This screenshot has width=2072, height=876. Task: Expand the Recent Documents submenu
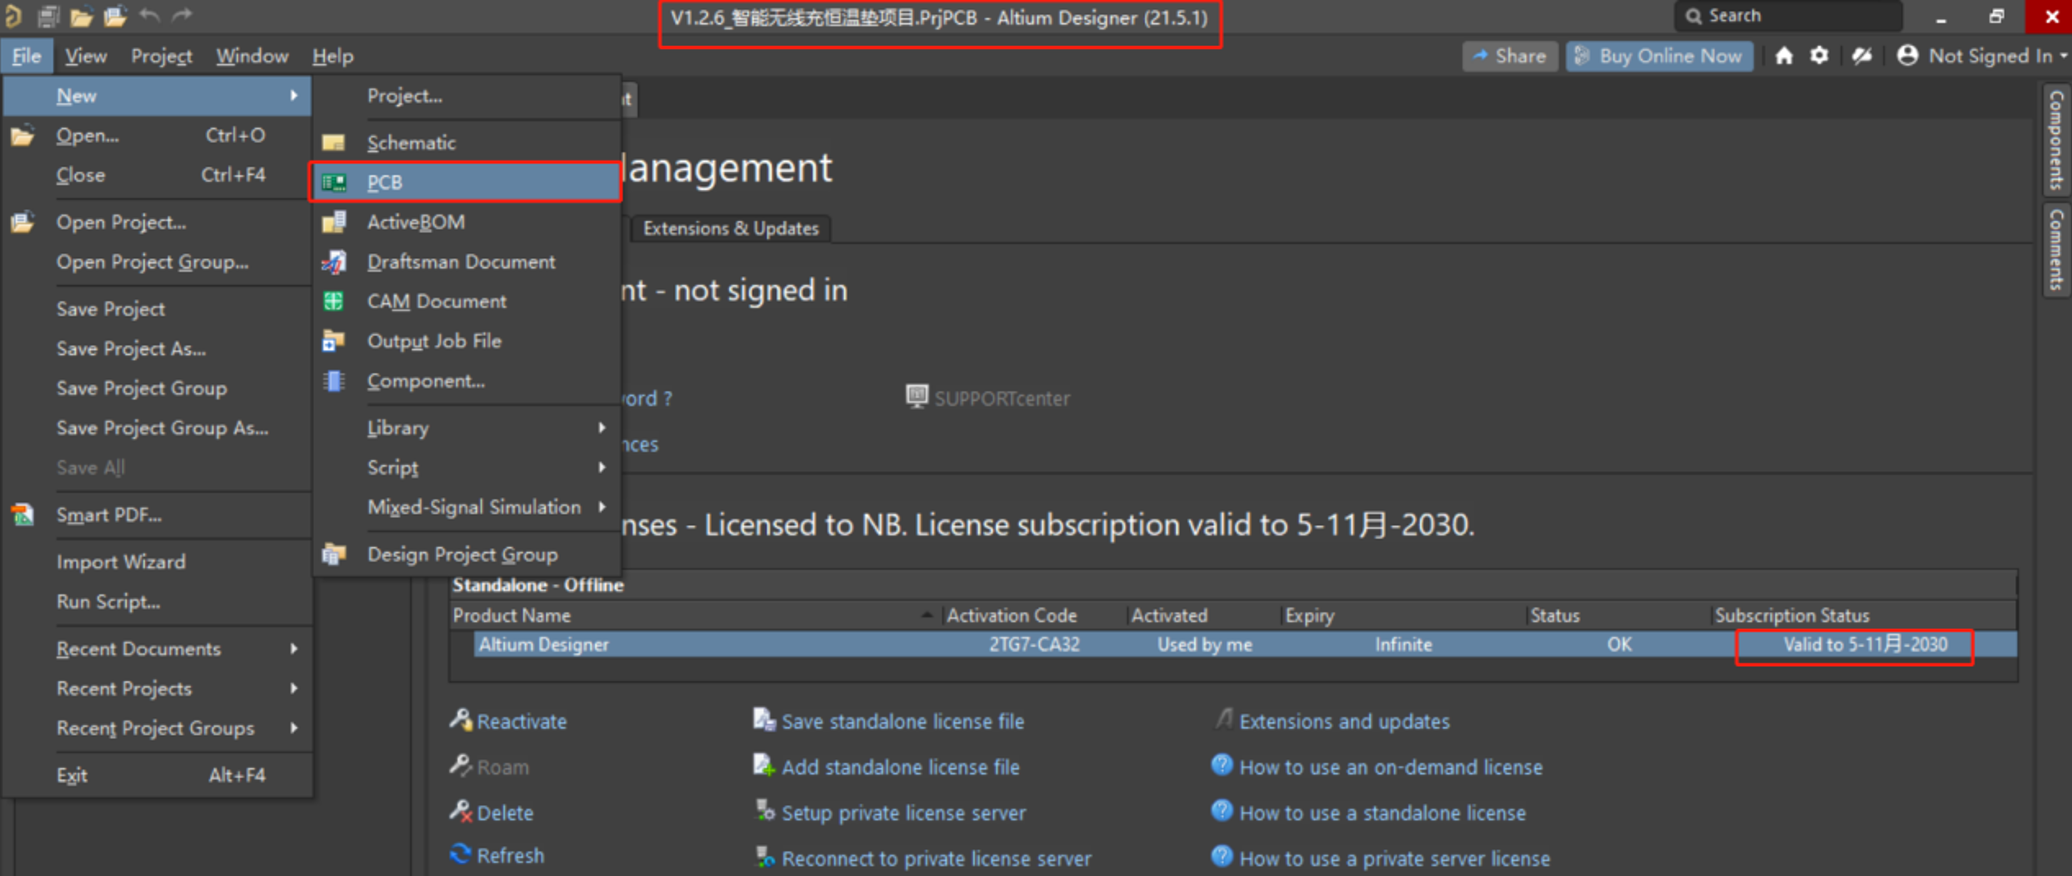(294, 649)
